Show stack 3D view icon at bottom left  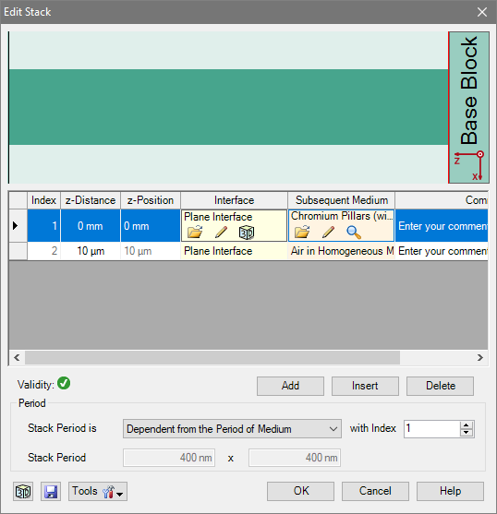click(23, 491)
